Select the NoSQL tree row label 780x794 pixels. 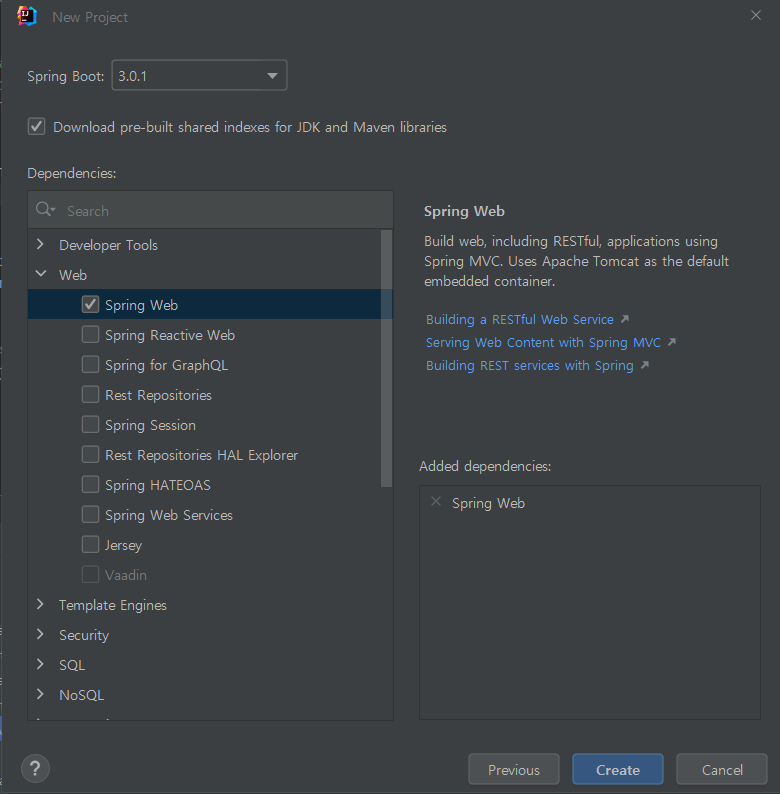click(x=82, y=695)
